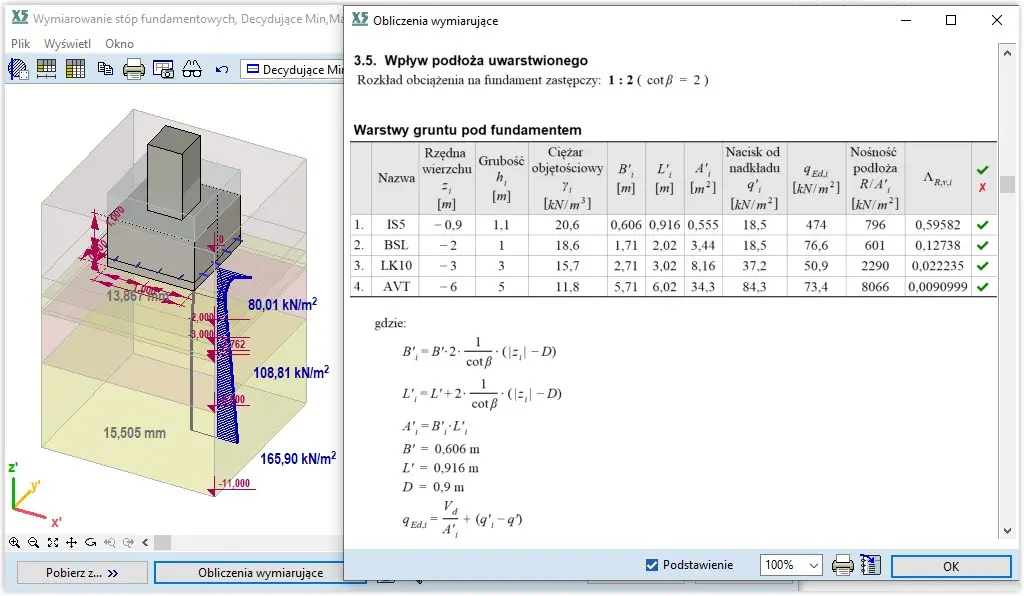Click the rotate view icon below 3D view
The width and height of the screenshot is (1024, 596).
click(x=91, y=542)
